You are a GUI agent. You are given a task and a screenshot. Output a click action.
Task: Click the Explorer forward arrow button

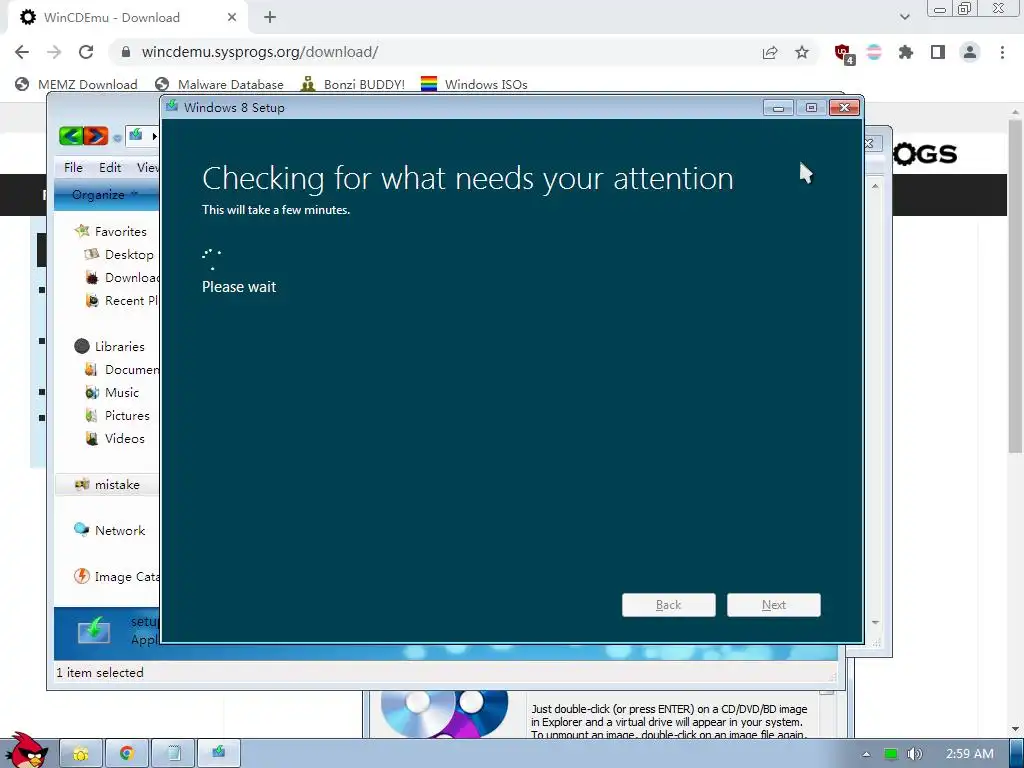(95, 136)
